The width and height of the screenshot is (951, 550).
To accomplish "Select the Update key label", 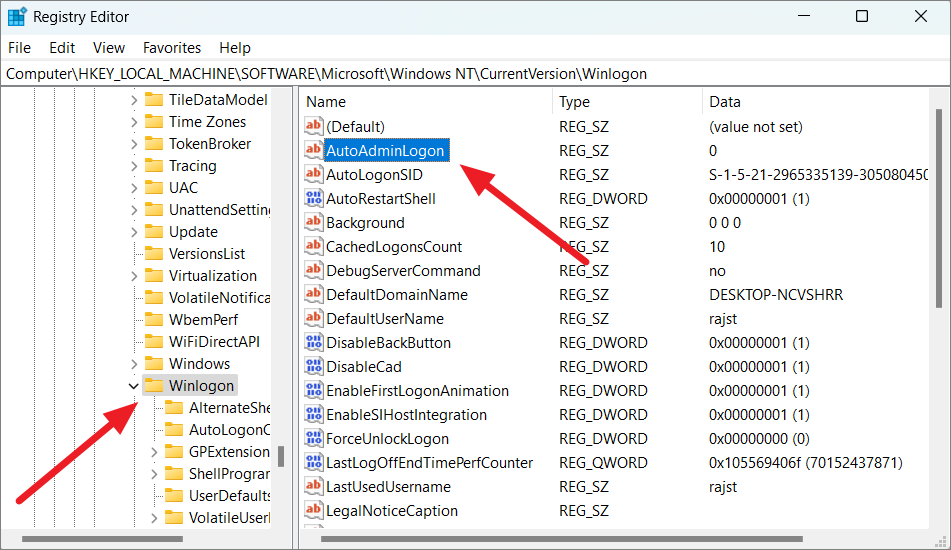I will pos(193,232).
